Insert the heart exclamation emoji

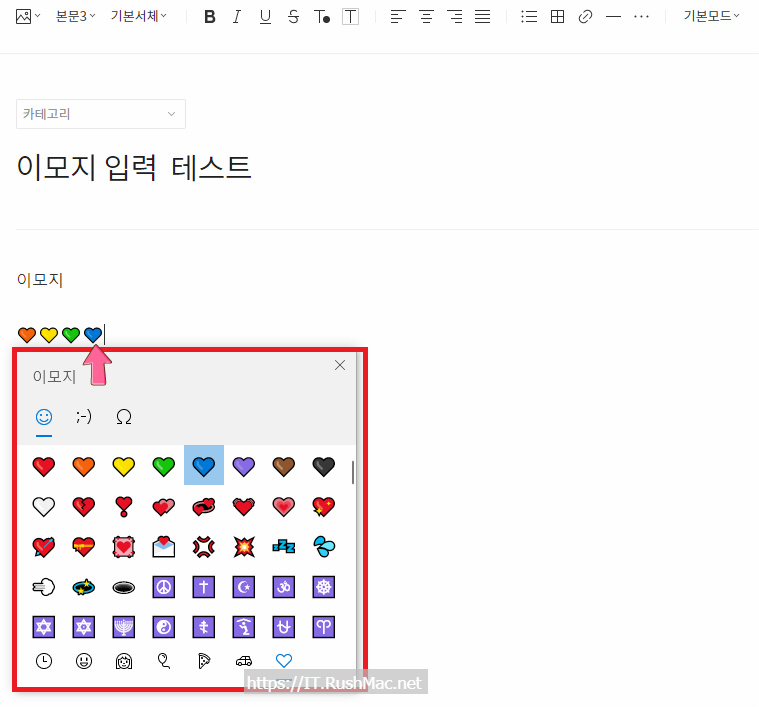pos(124,507)
